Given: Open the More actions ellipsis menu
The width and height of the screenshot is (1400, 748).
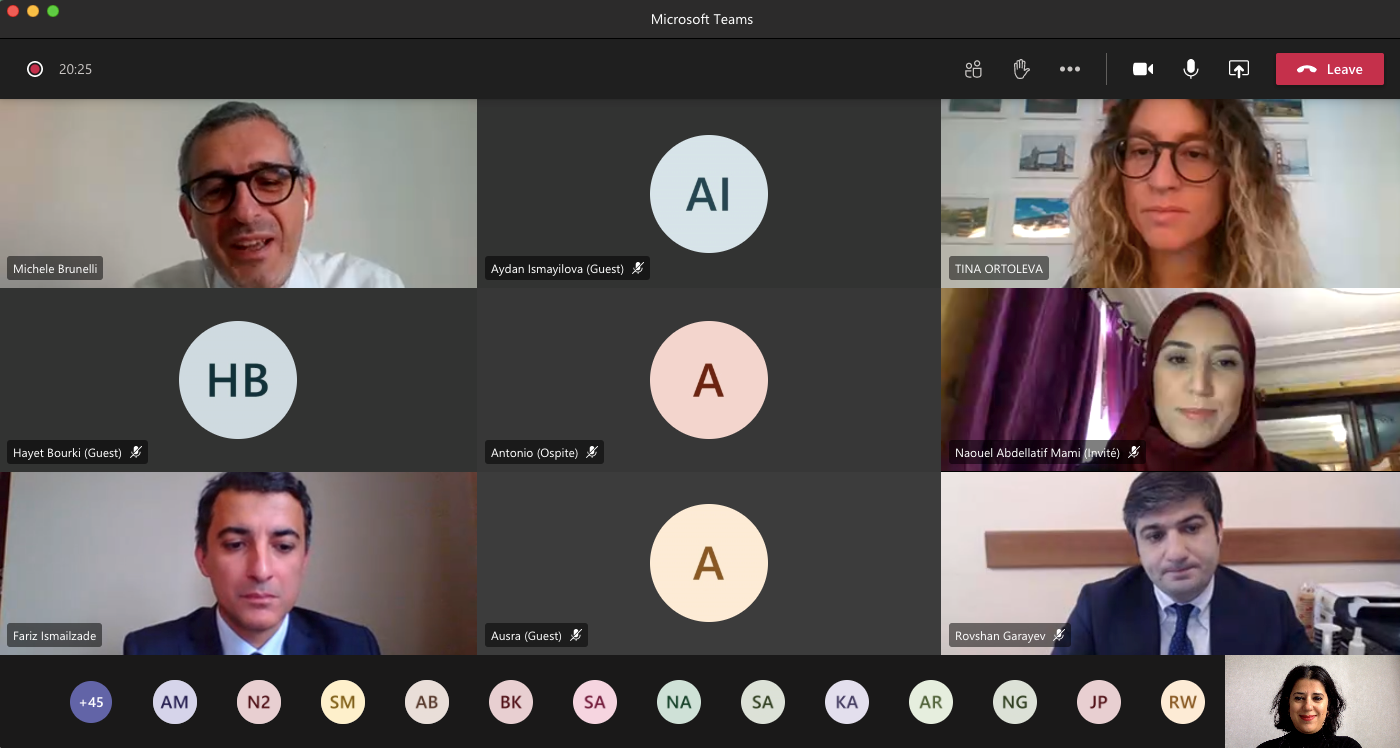Looking at the screenshot, I should (x=1070, y=69).
